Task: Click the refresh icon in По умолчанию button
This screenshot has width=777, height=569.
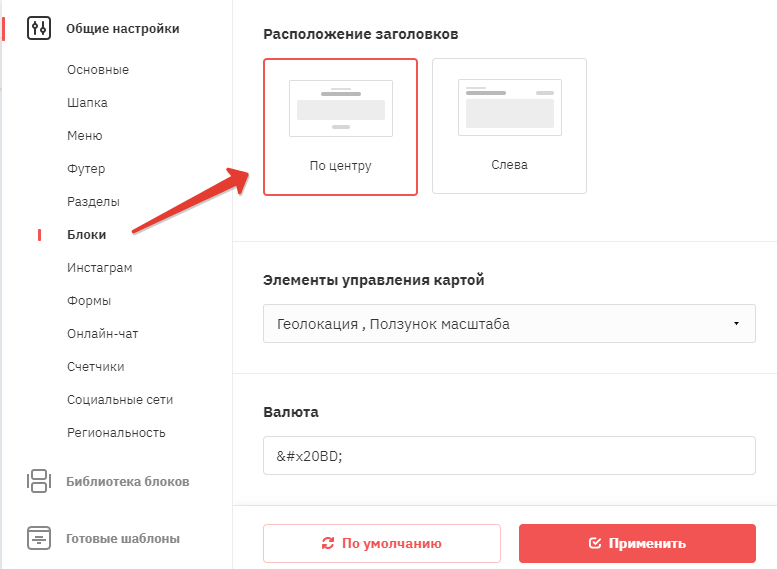Action: [x=328, y=543]
